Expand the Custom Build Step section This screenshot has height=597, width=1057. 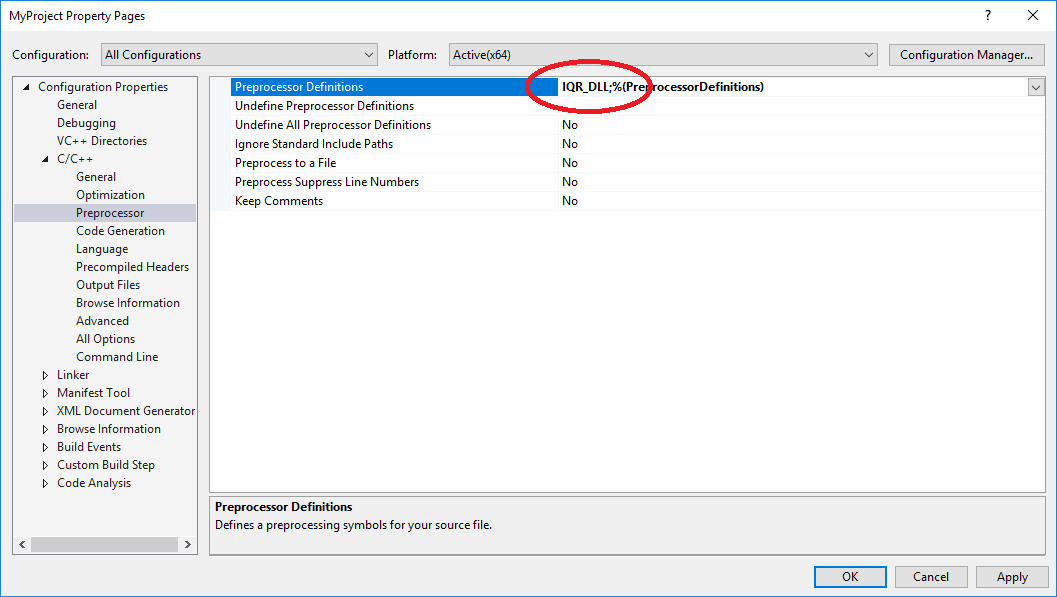tap(44, 464)
